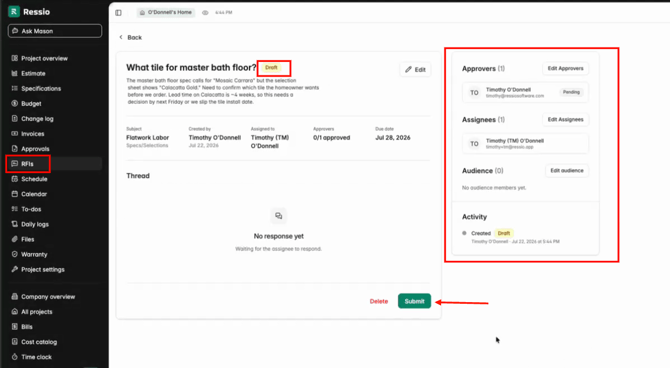
Task: Open Budget from the sidebar
Action: point(31,103)
